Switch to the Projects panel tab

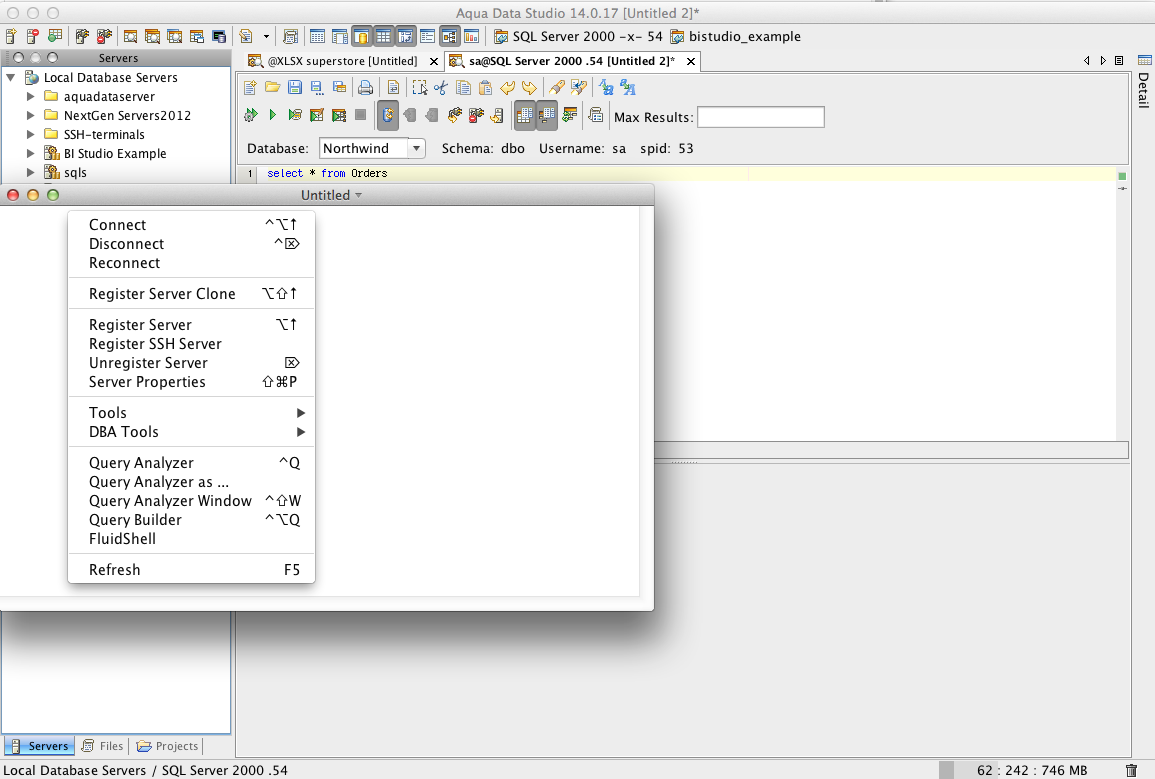point(167,746)
